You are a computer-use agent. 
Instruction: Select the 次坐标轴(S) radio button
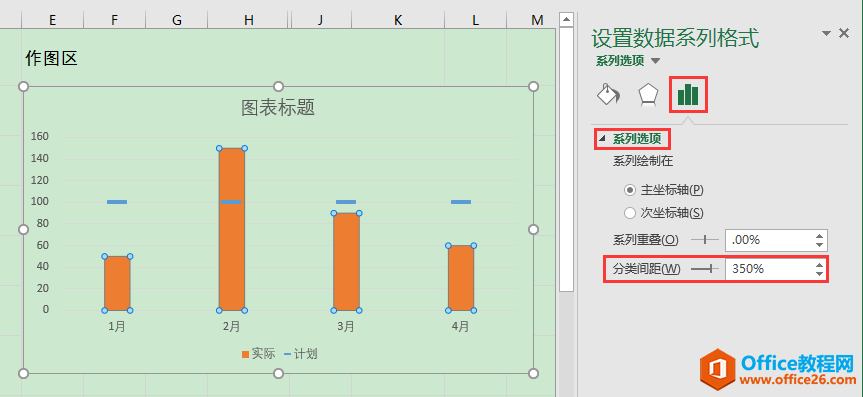(630, 213)
